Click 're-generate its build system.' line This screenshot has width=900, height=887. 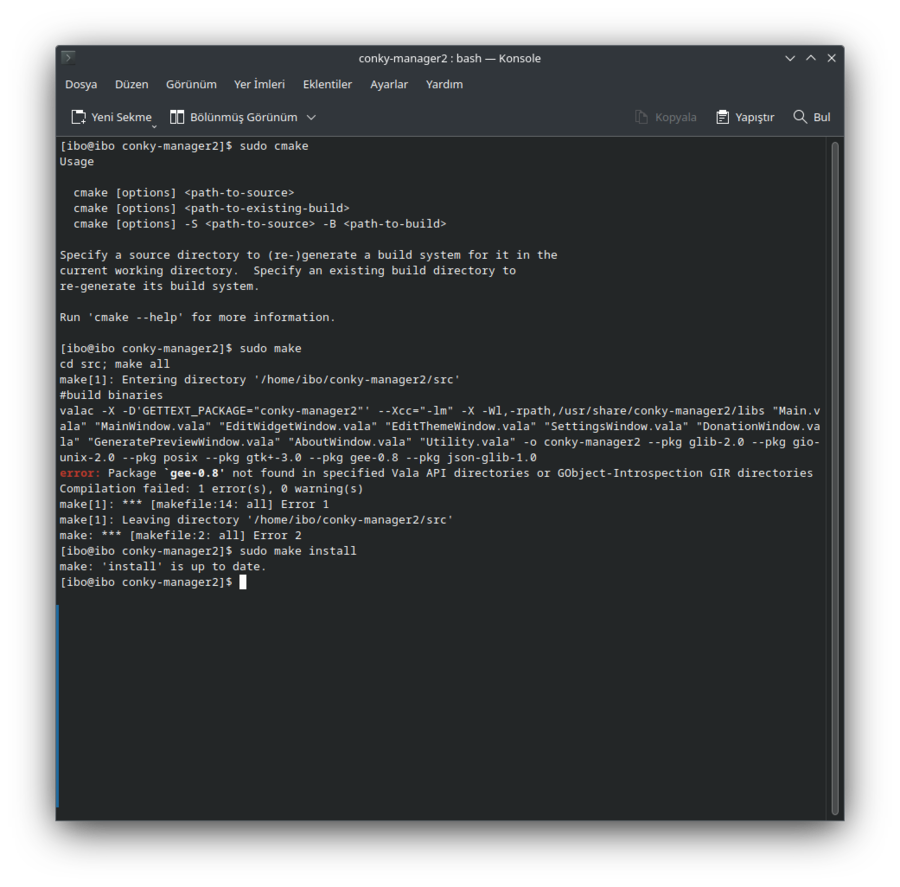160,286
